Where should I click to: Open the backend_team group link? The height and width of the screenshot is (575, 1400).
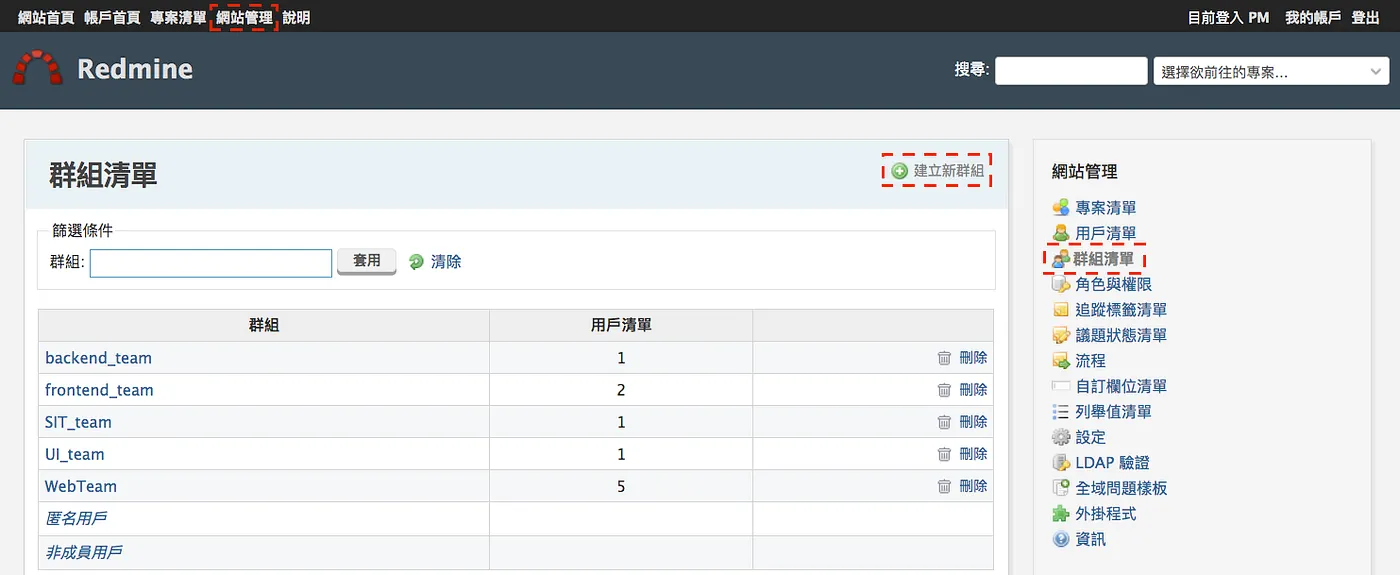(98, 358)
